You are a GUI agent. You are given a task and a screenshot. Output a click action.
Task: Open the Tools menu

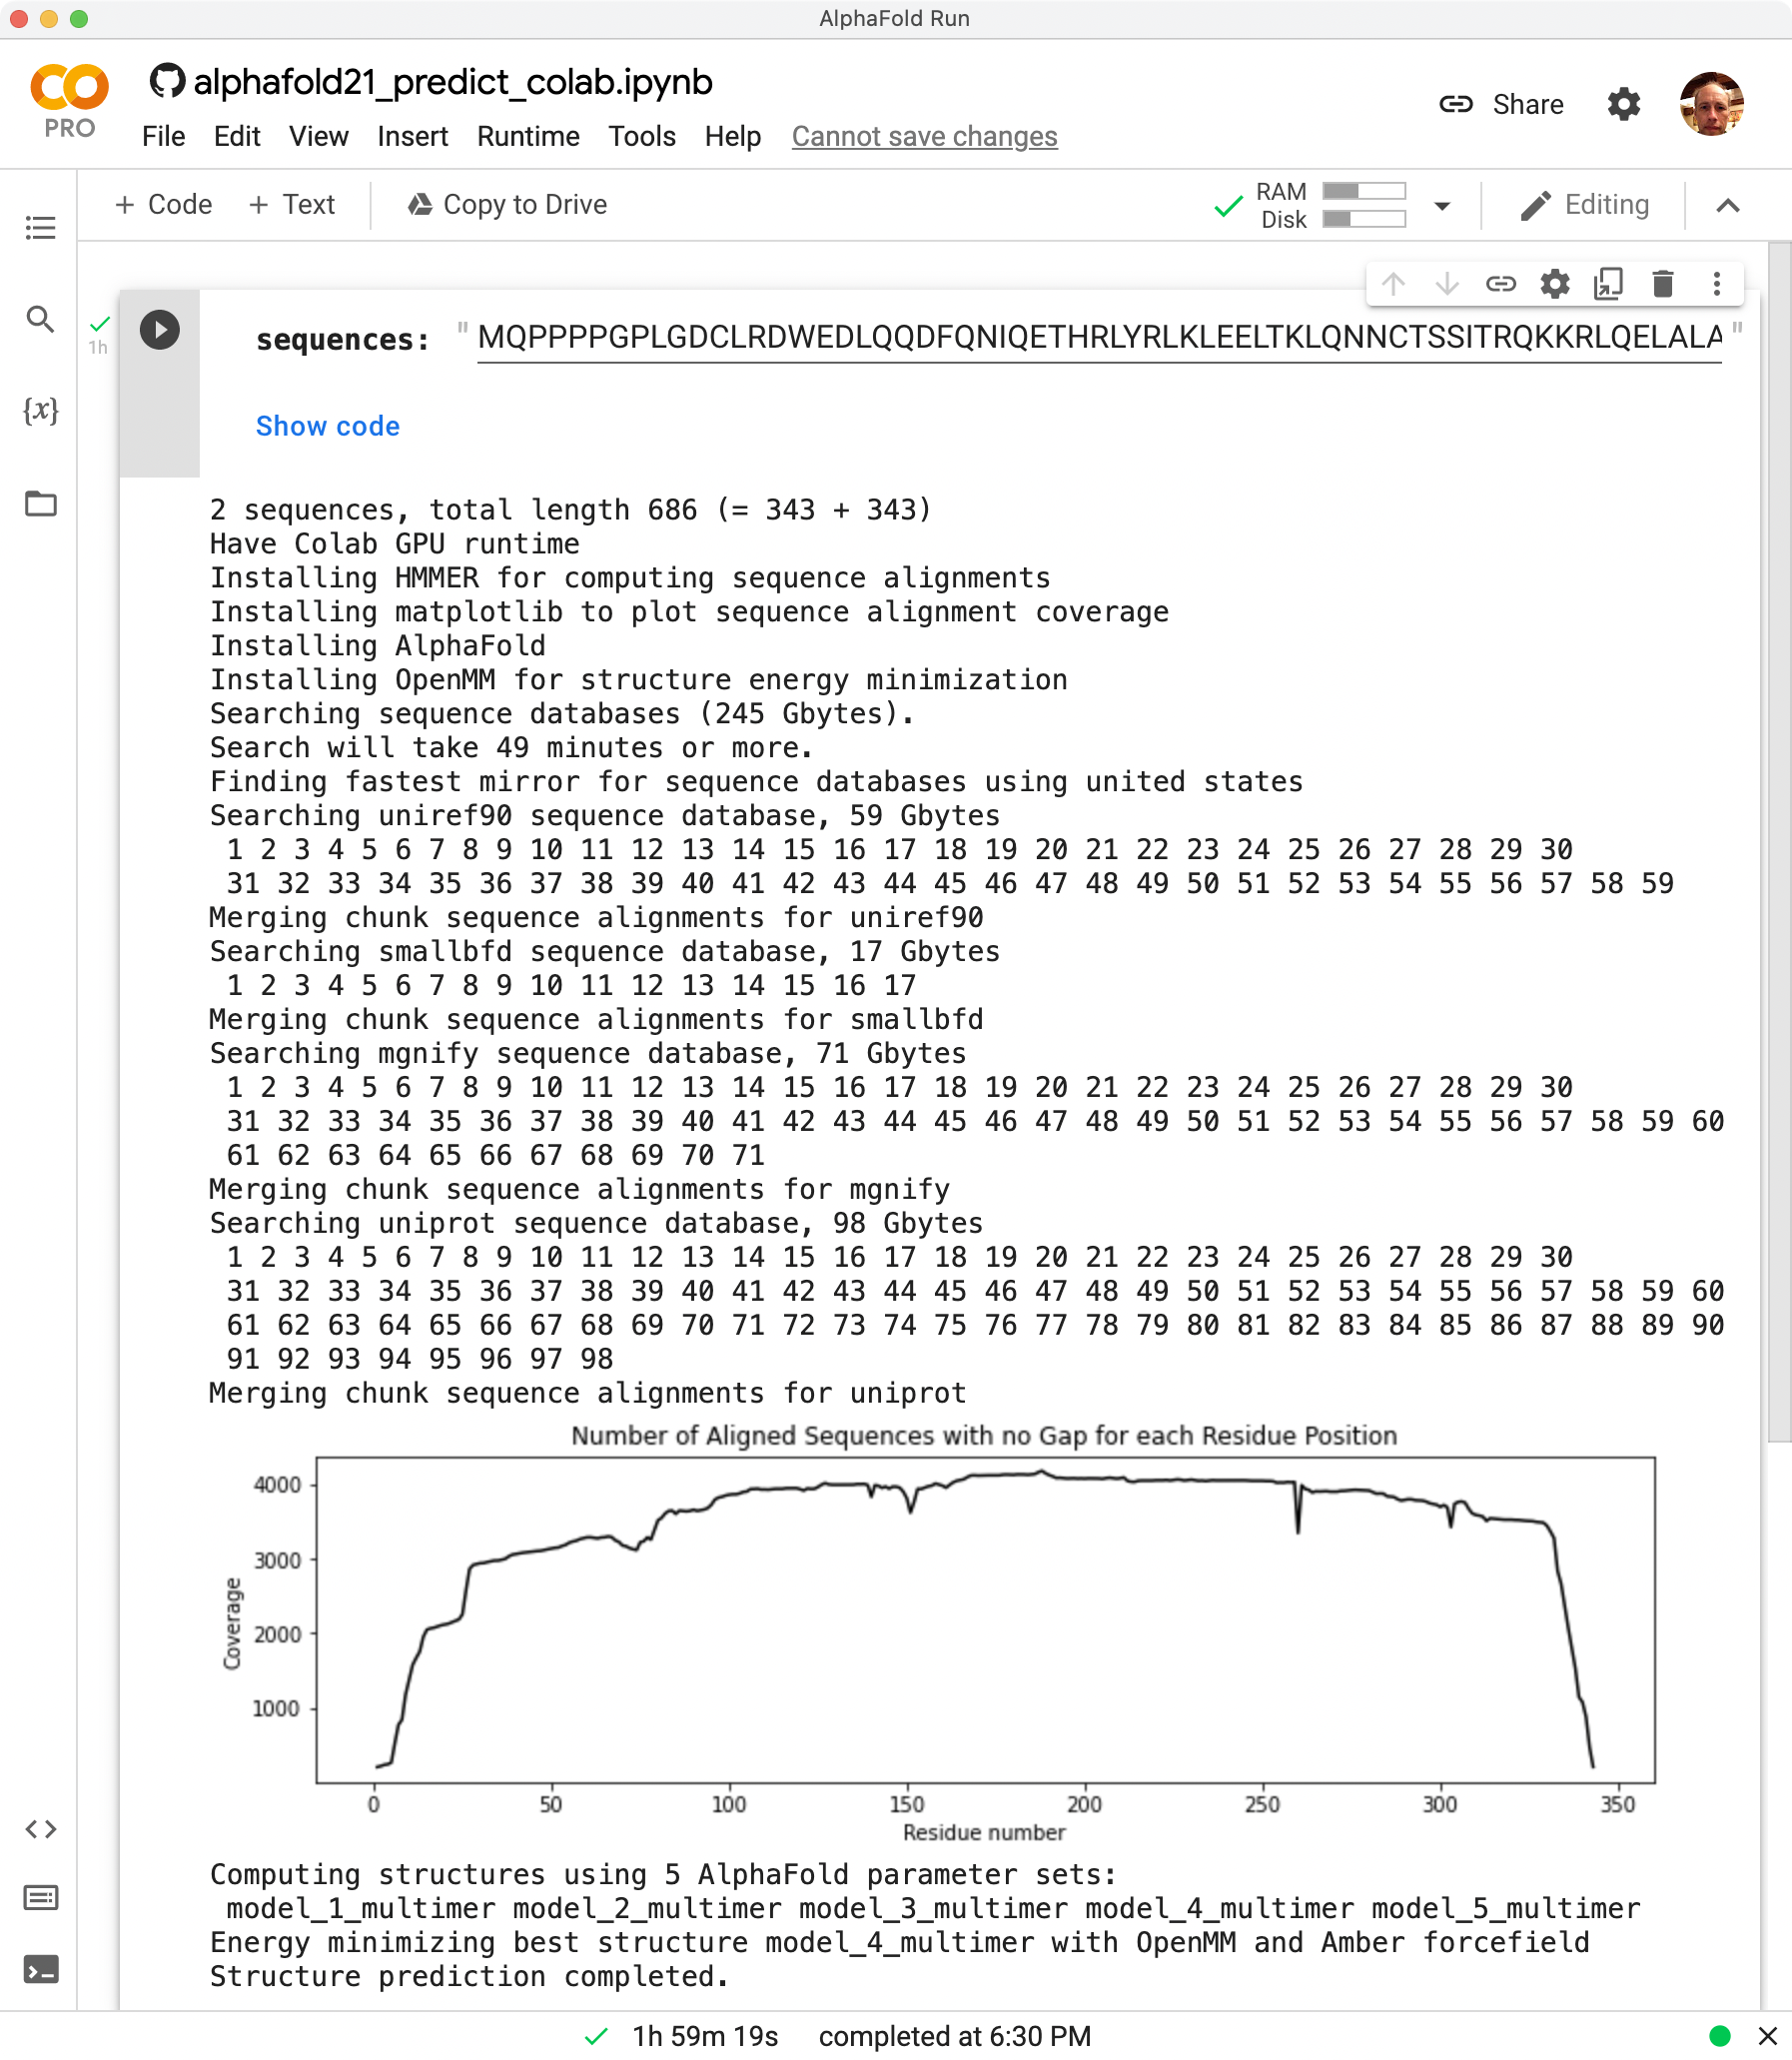coord(642,136)
